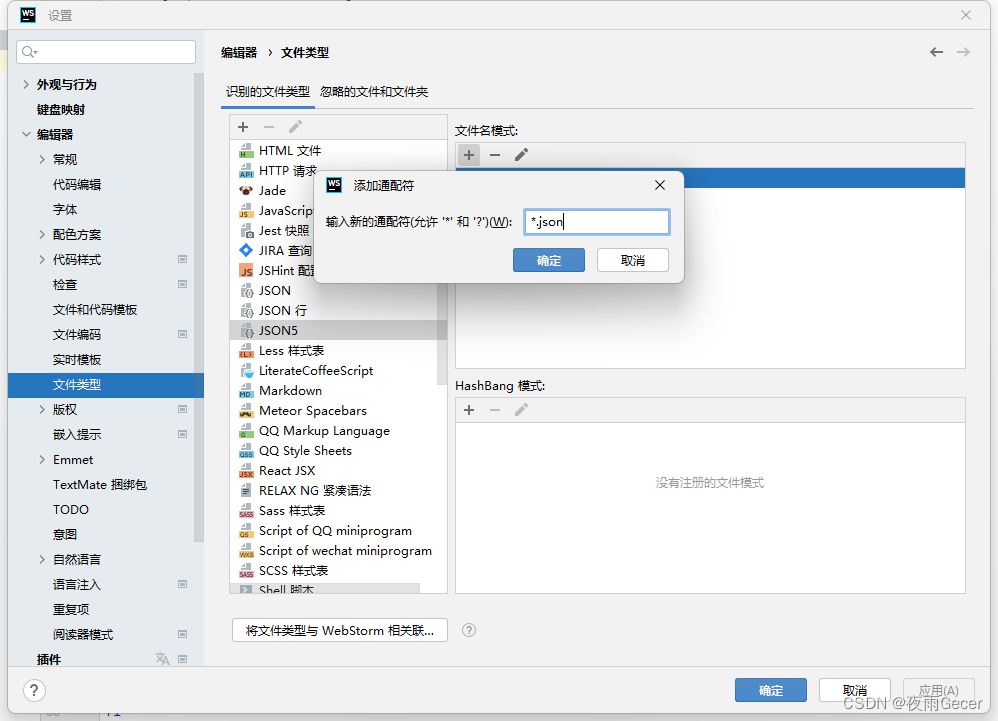Select the Jade file type icon
Screen dimensions: 998x721
246,190
